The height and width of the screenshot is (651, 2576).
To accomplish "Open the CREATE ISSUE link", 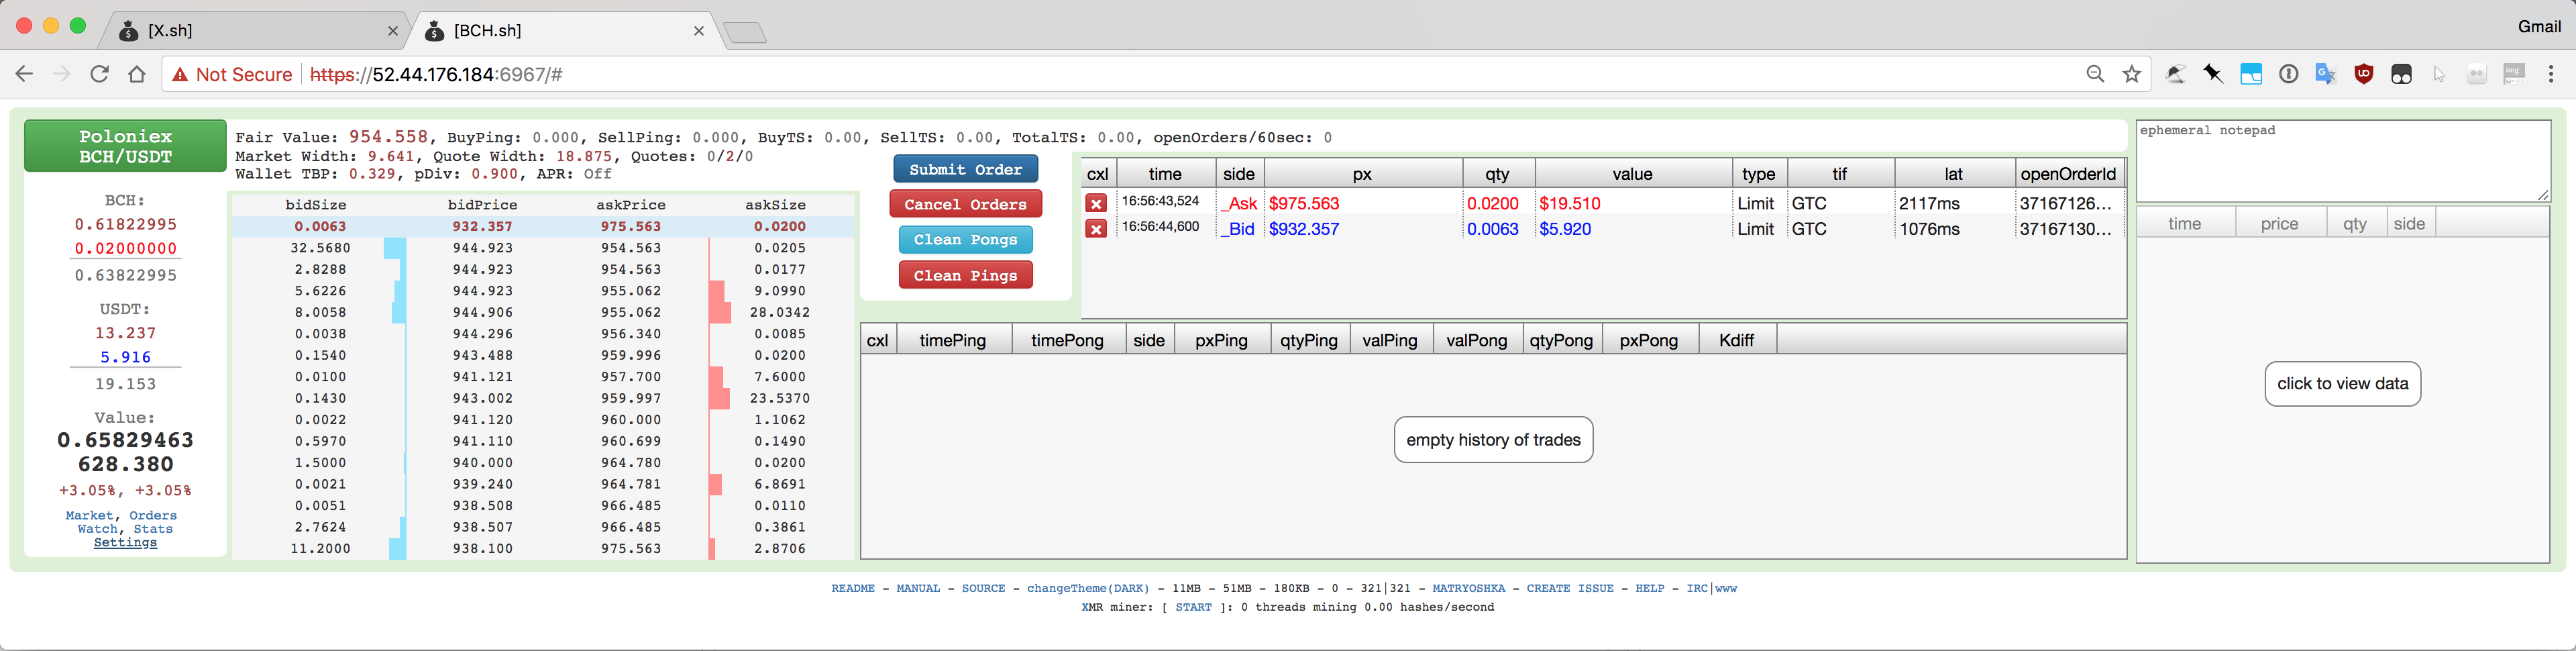I will 1570,588.
